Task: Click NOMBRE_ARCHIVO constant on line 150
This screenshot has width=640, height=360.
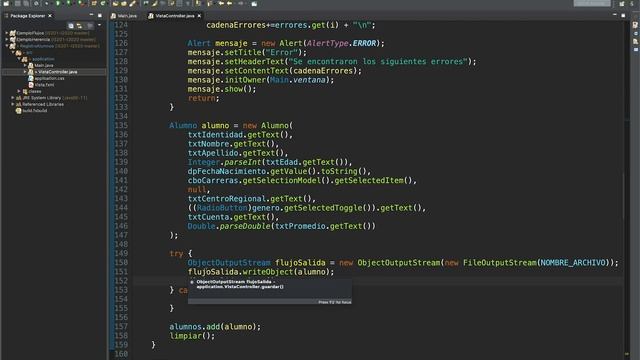Action: 573,263
